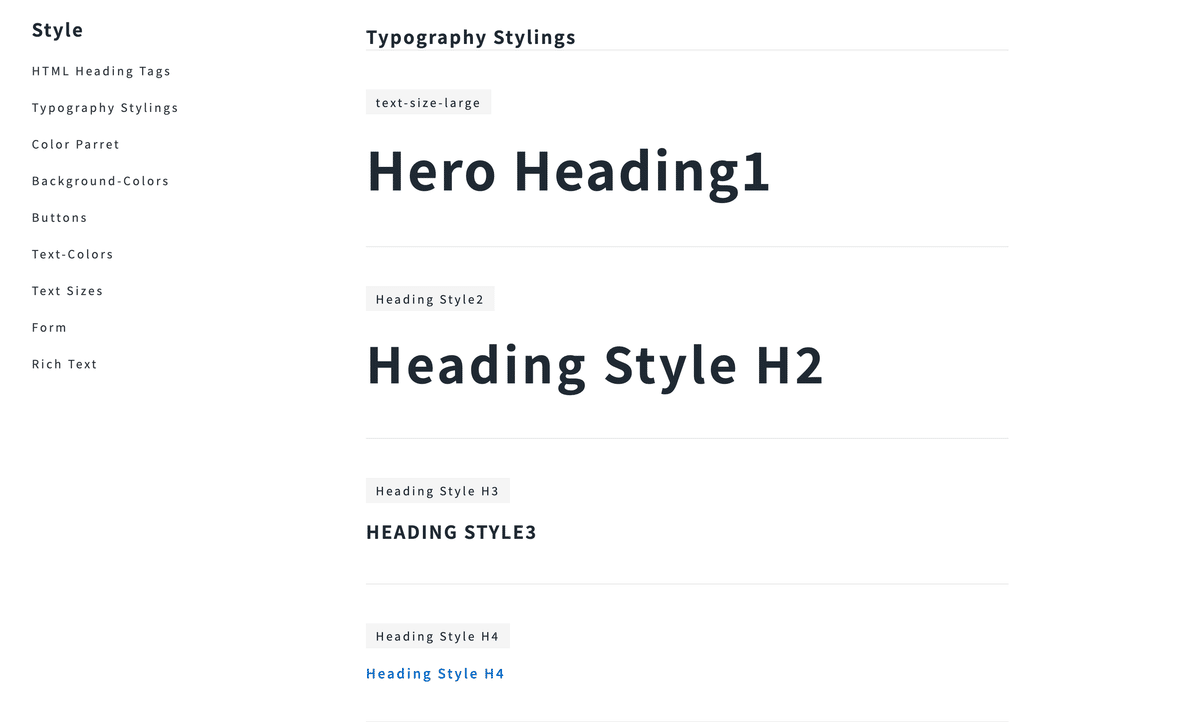This screenshot has width=1200, height=722.
Task: Select the uppercase HEADING STYLE3 text
Action: click(x=451, y=532)
